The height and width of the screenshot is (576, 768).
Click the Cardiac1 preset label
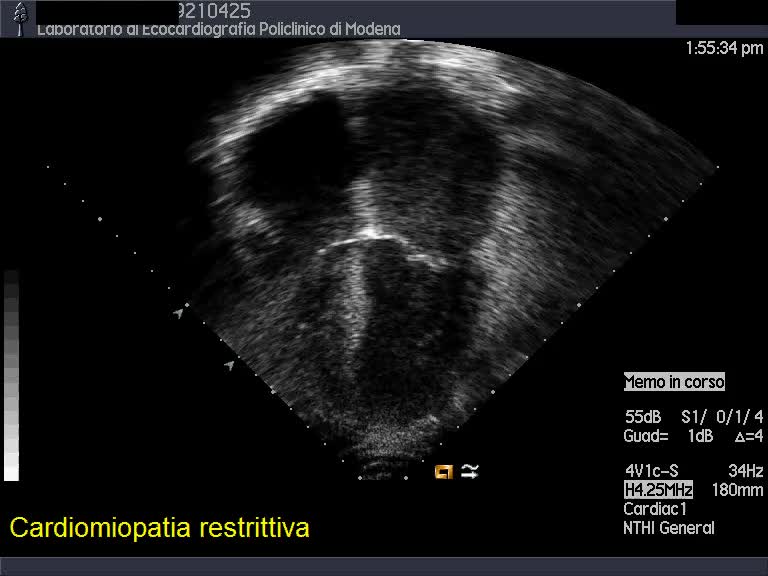pos(655,509)
